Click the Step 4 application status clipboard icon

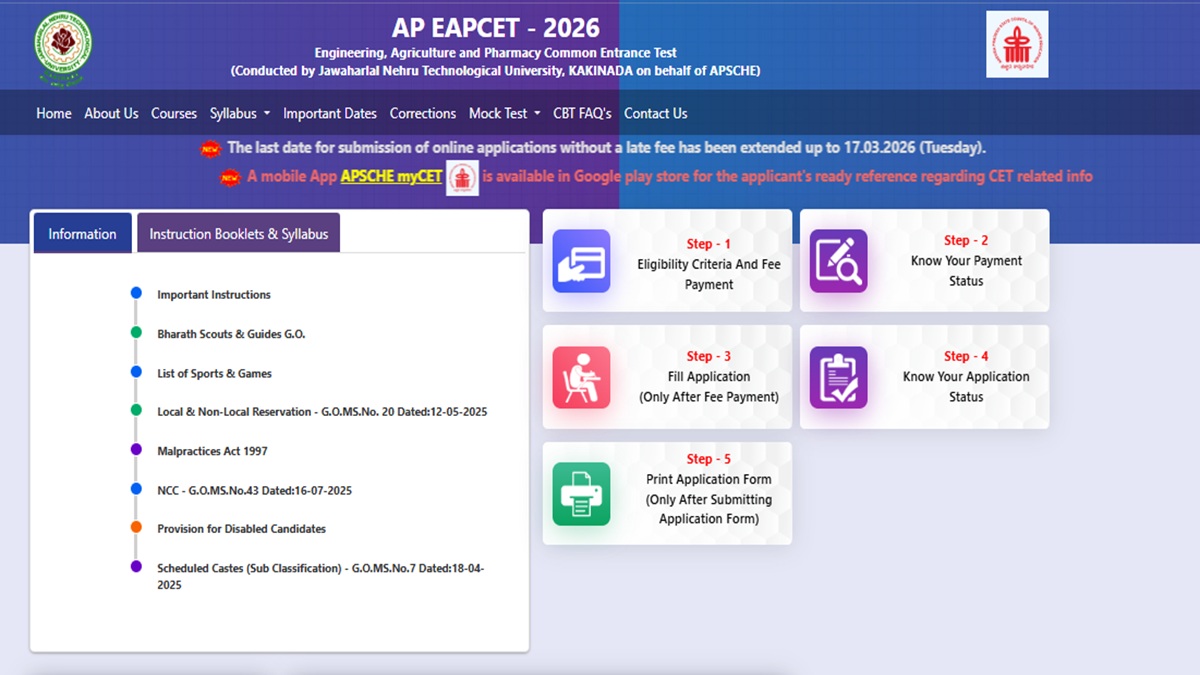(838, 377)
